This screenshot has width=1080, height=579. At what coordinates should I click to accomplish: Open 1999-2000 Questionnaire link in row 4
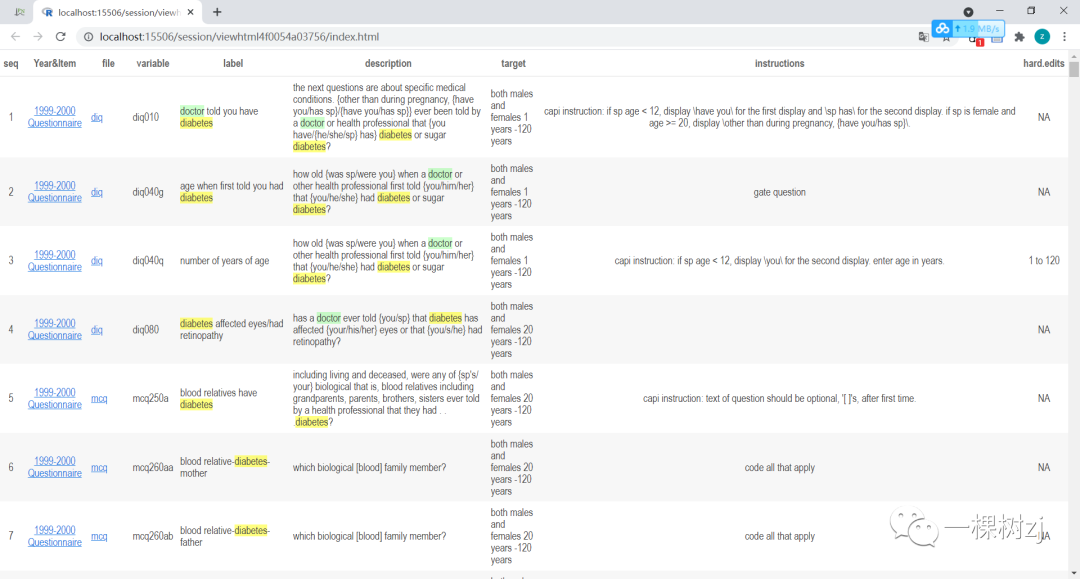click(x=54, y=330)
